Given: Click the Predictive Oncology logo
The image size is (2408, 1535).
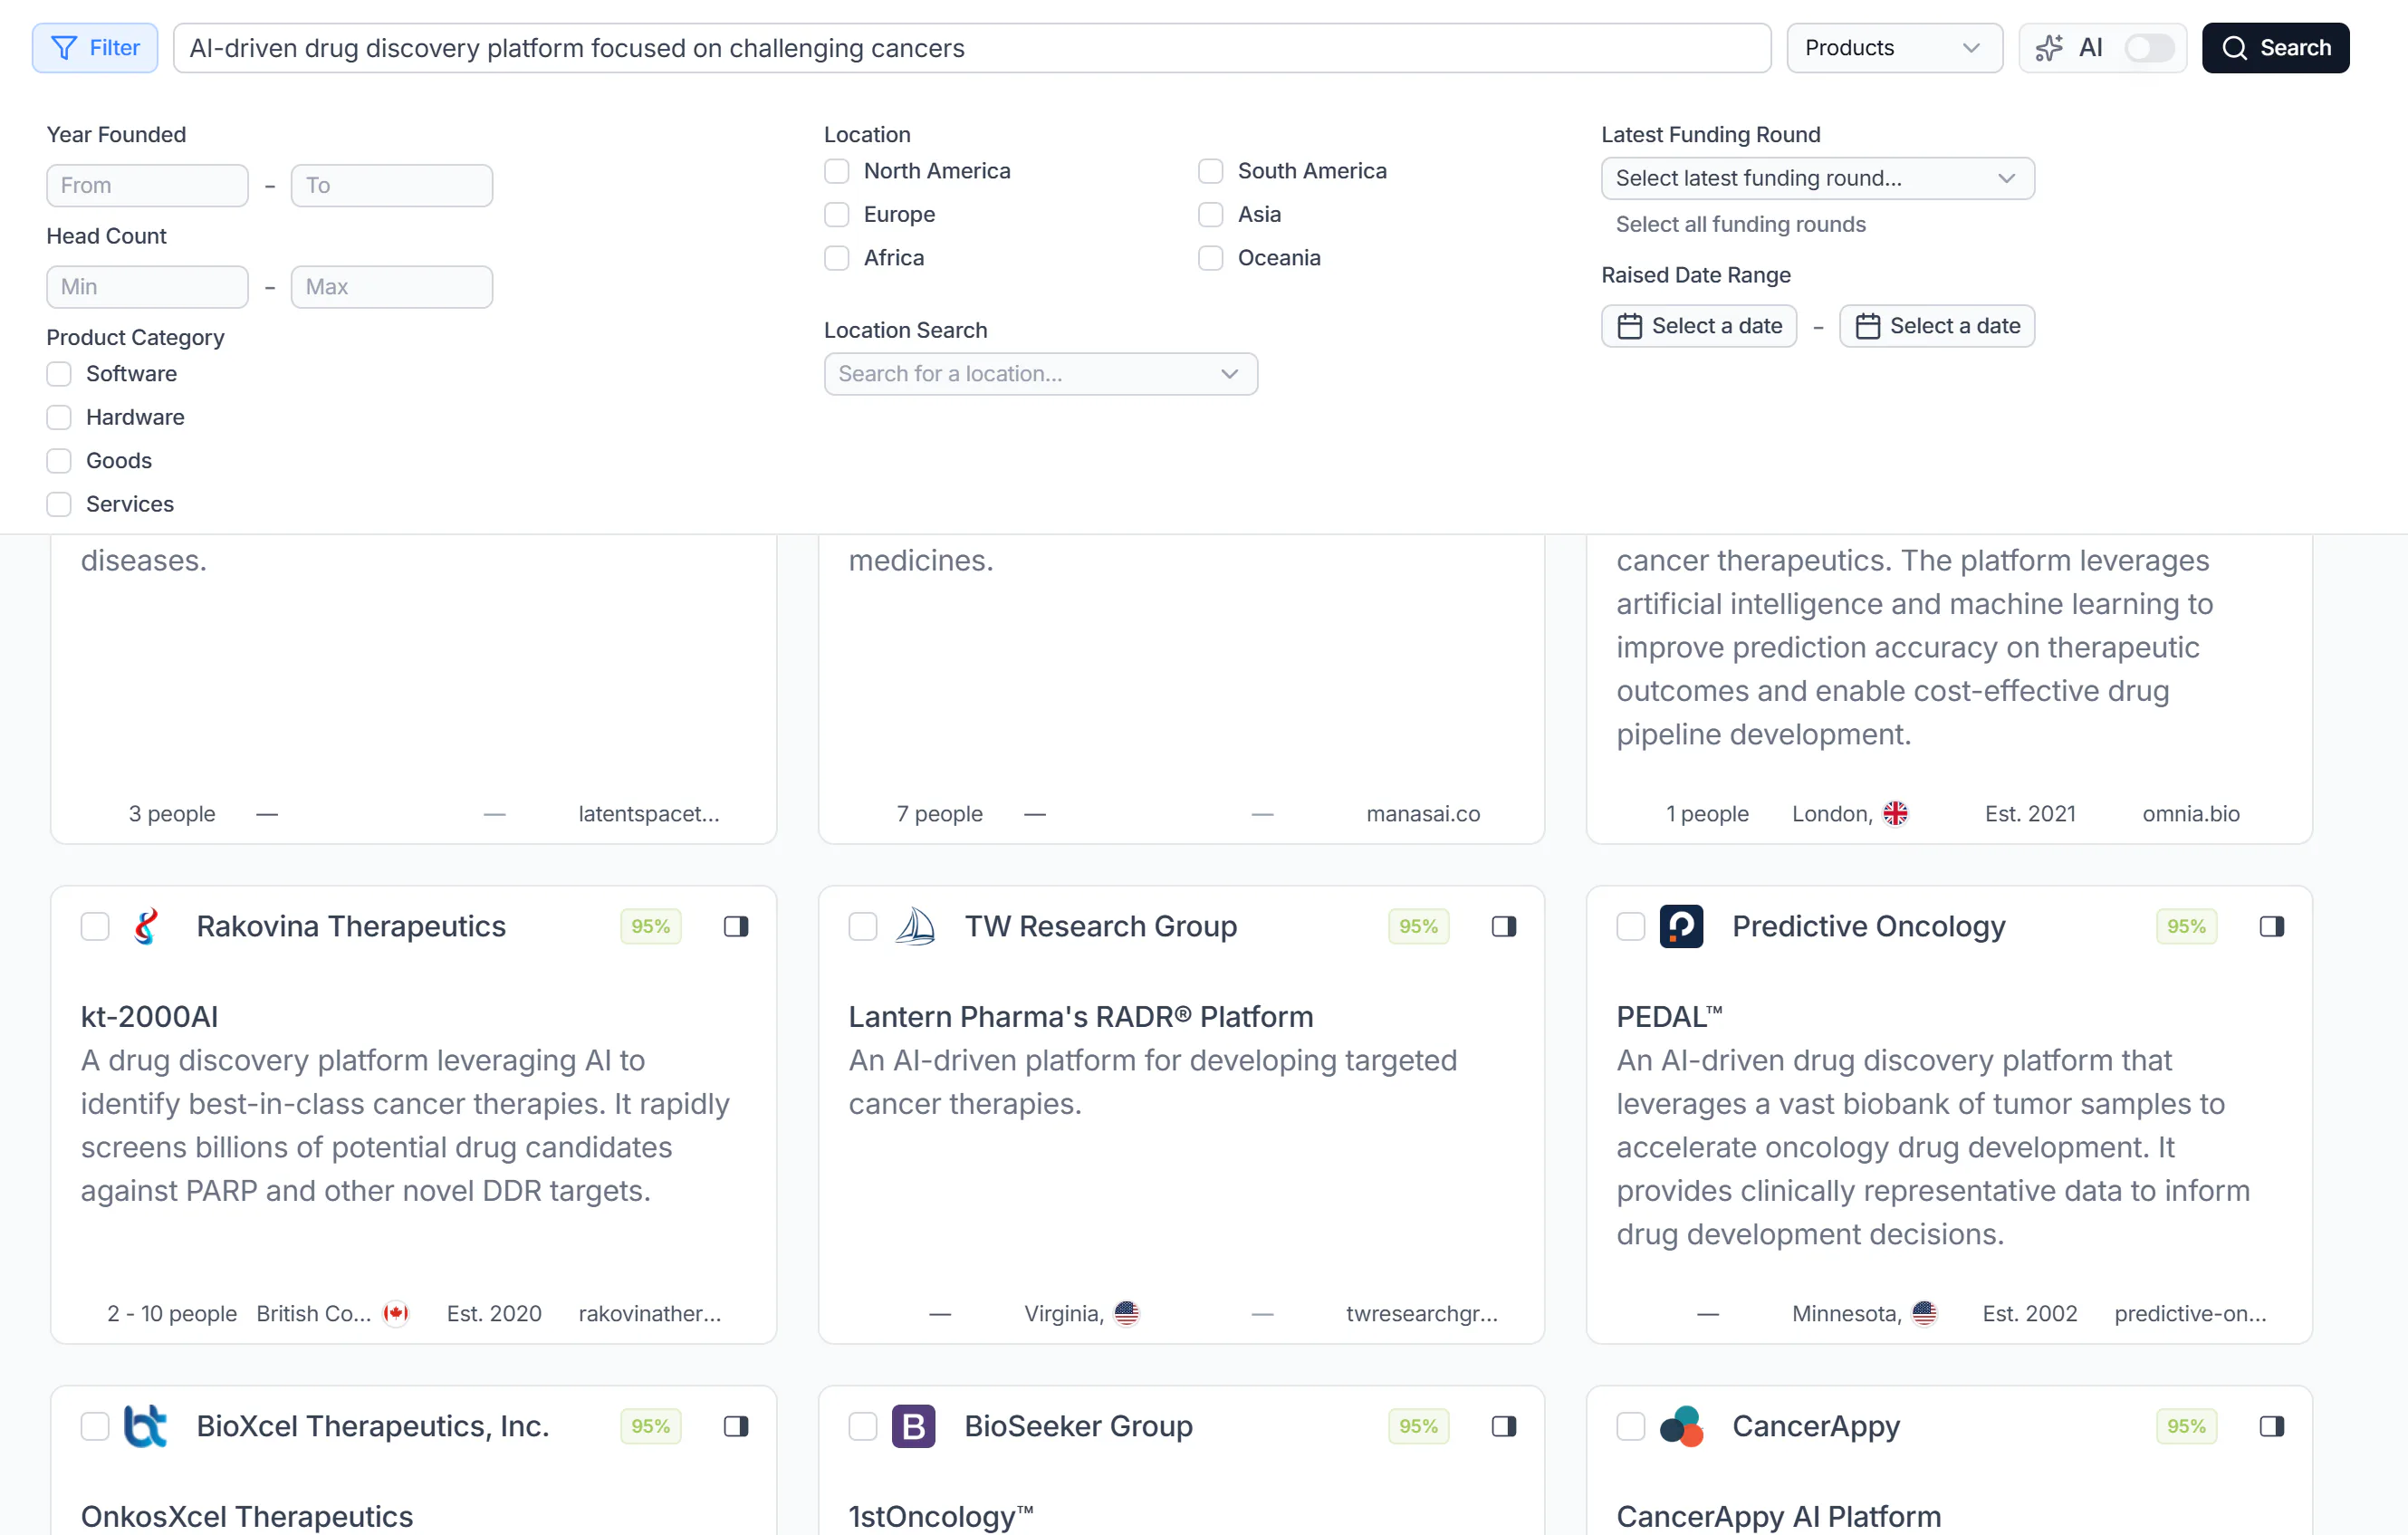Looking at the screenshot, I should [1681, 926].
